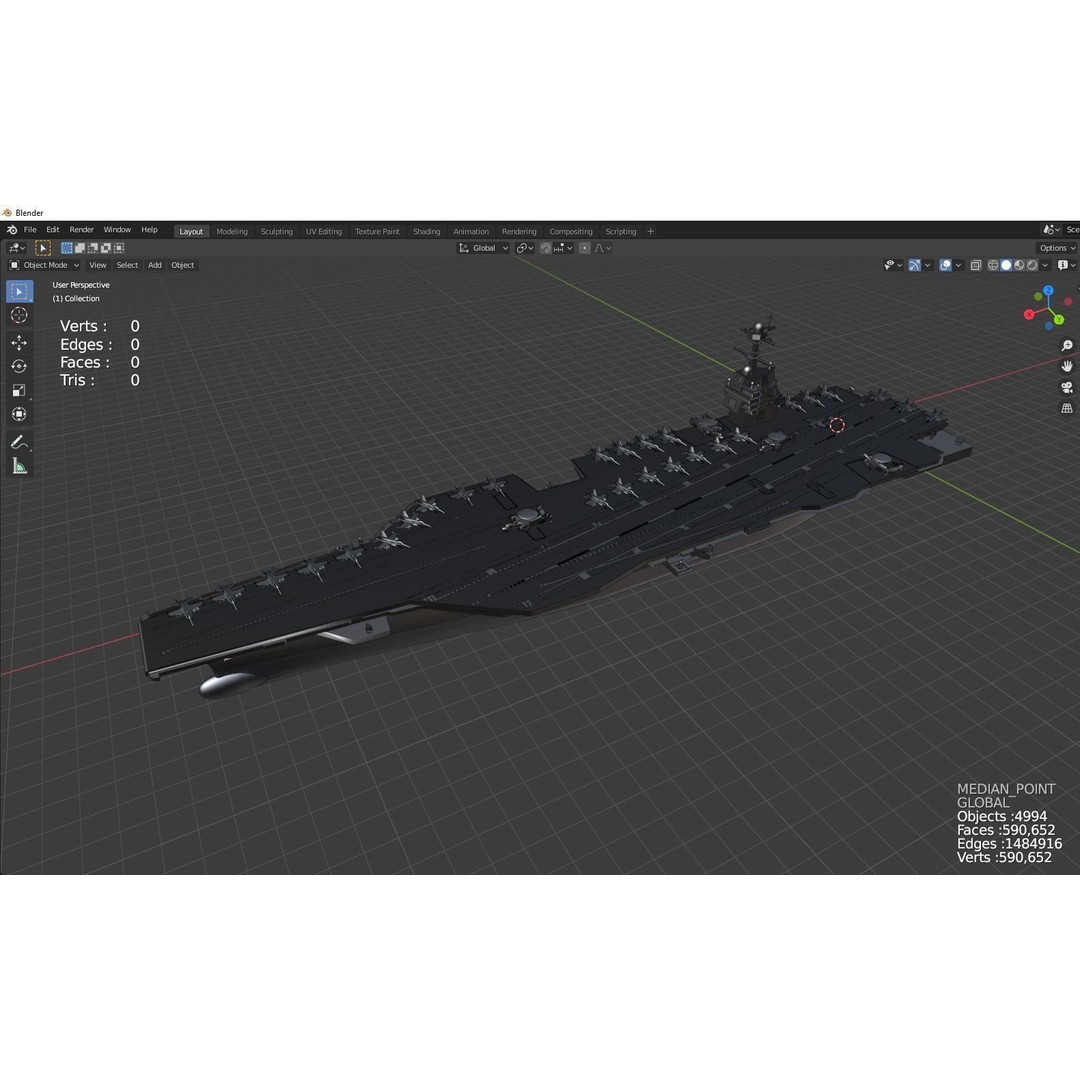Image resolution: width=1080 pixels, height=1080 pixels.
Task: Toggle X-ray view mode
Action: coord(975,265)
